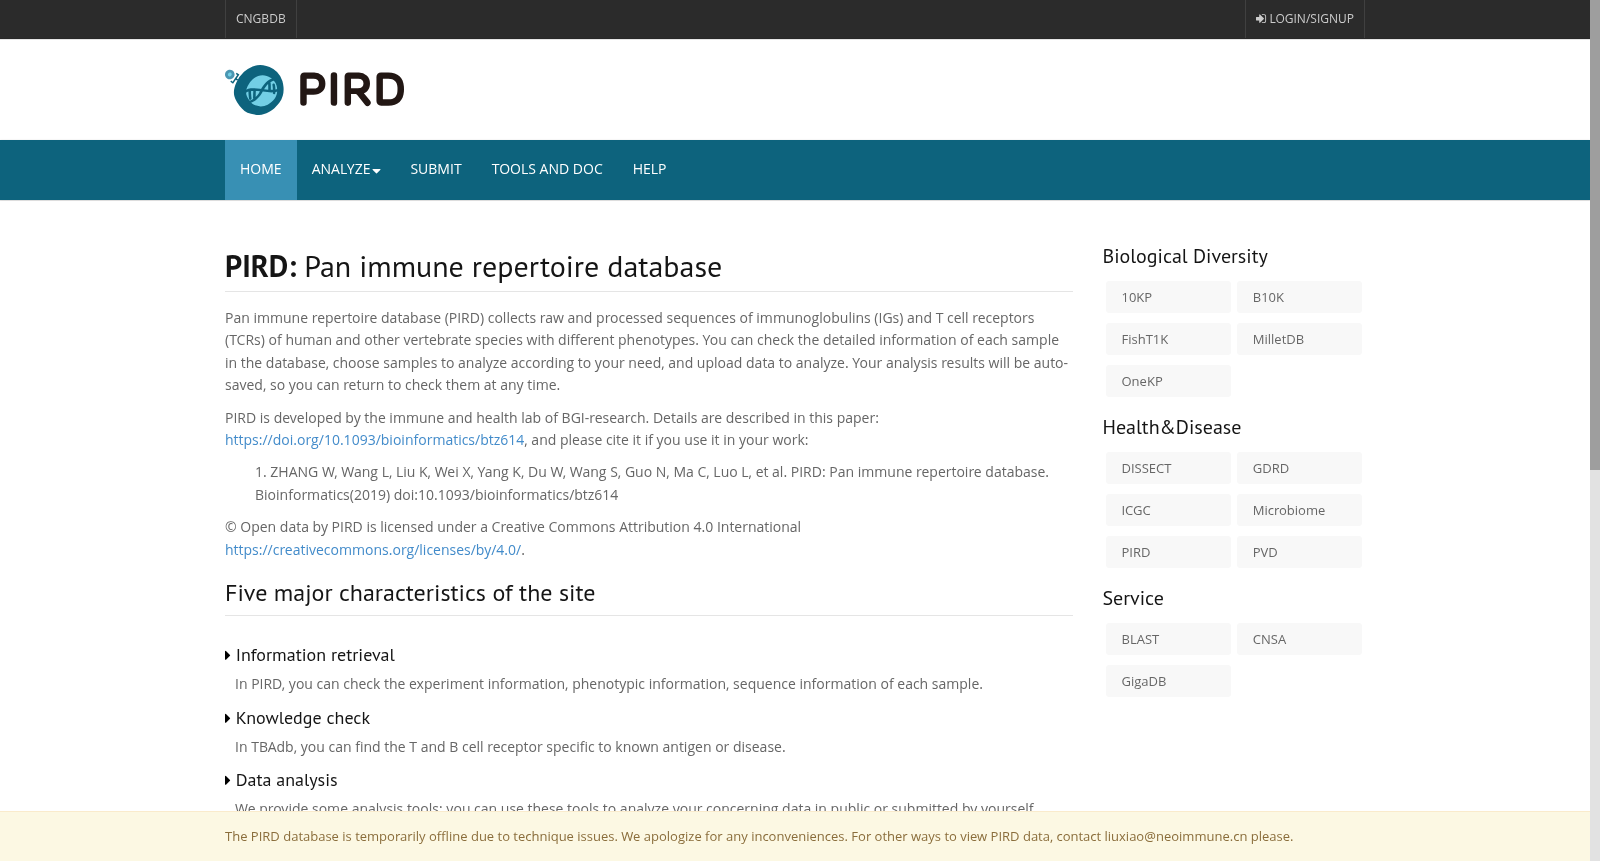Viewport: 1600px width, 861px height.
Task: Expand the Knowledge check section
Action: click(x=297, y=718)
